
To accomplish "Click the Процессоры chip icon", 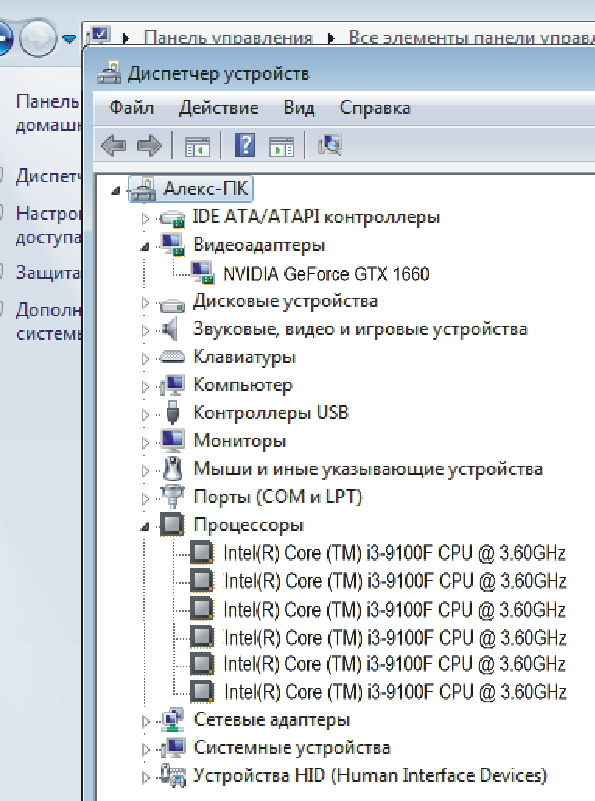I will coord(172,524).
